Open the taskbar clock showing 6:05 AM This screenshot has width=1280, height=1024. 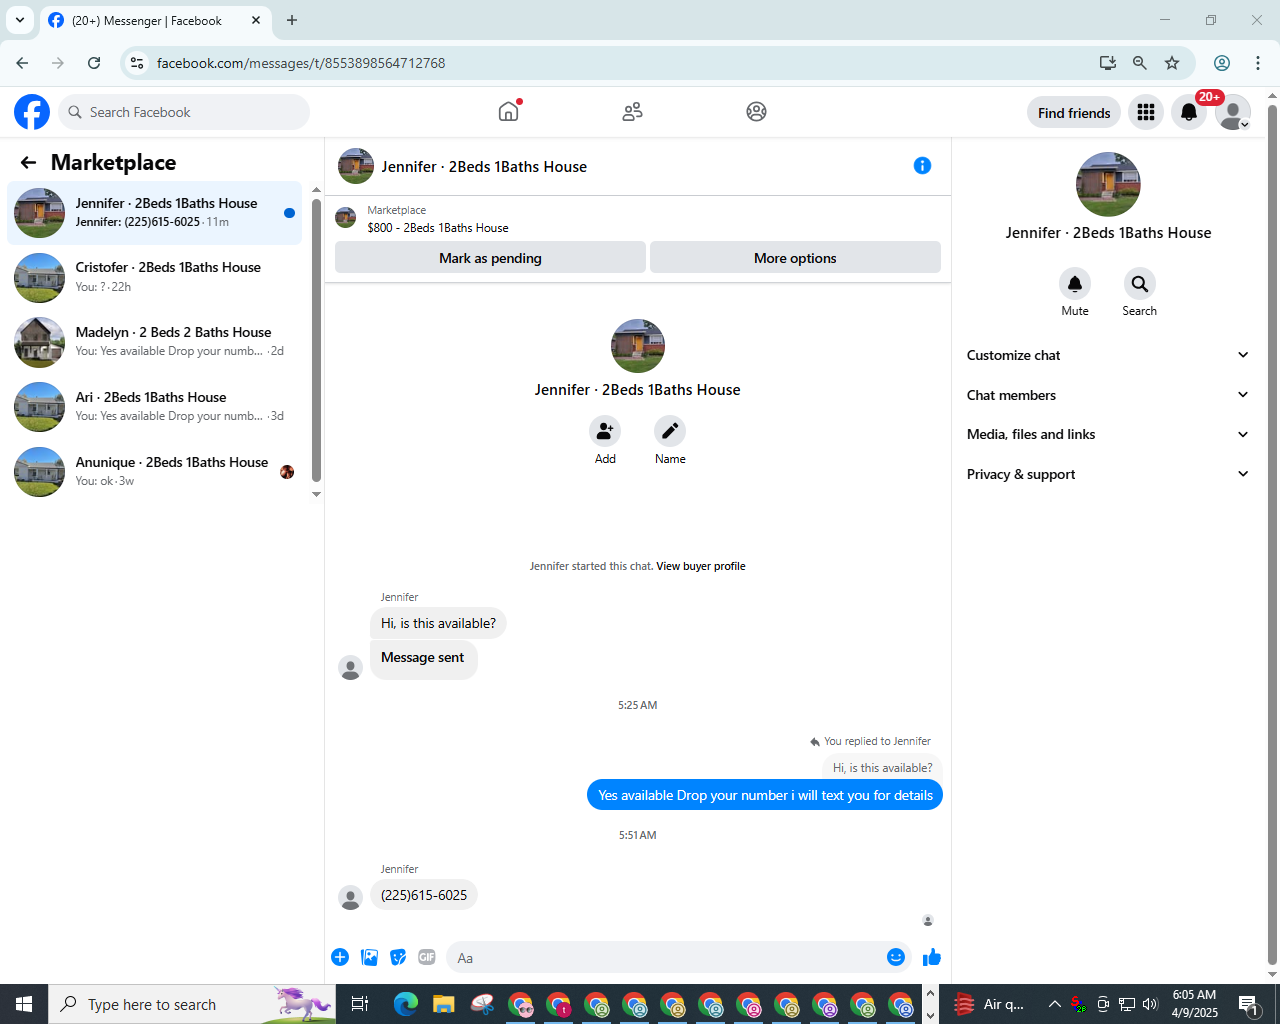1194,1004
